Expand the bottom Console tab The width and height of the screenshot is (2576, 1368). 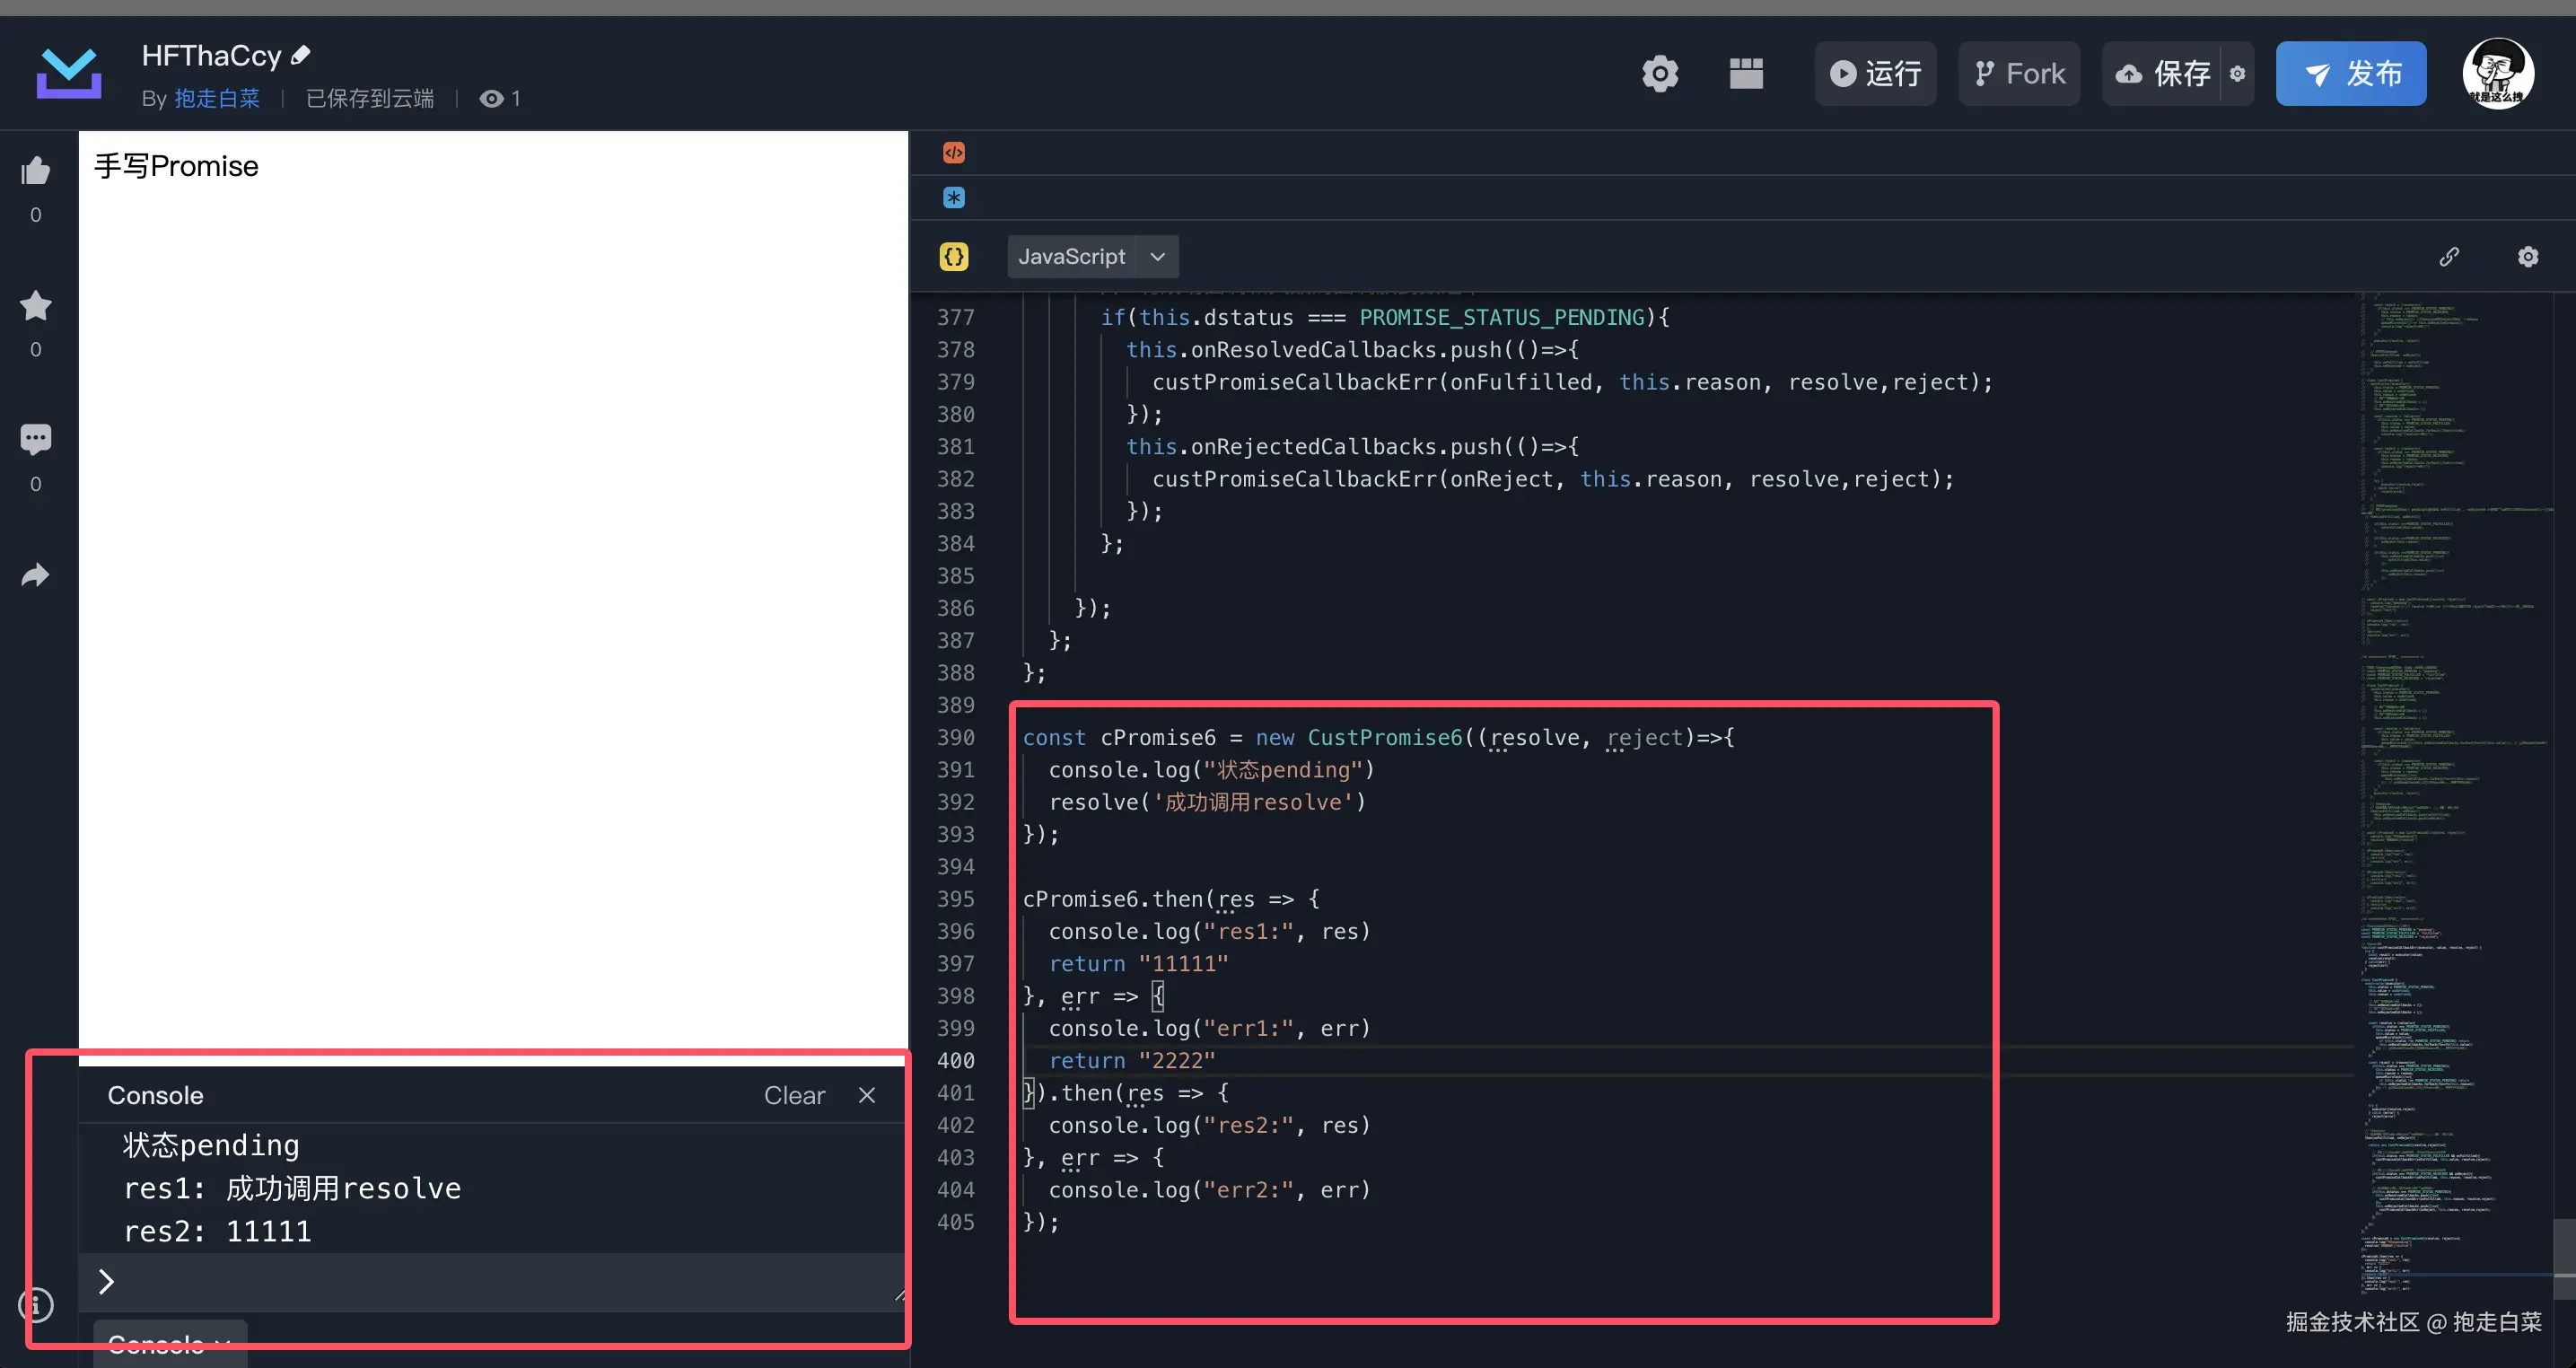(x=170, y=1344)
